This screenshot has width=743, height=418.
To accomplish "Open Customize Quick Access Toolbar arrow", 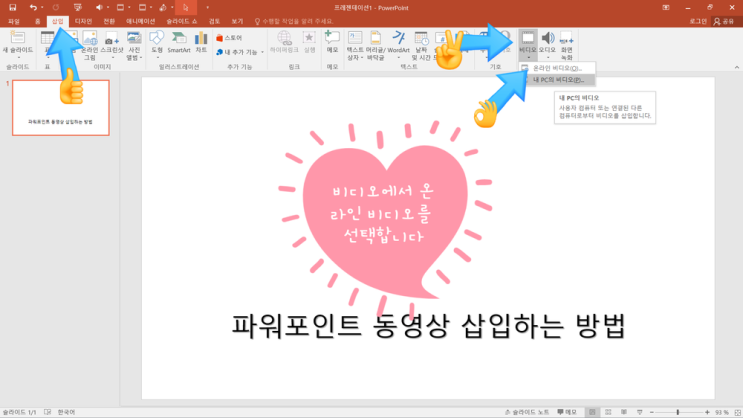I will point(207,8).
